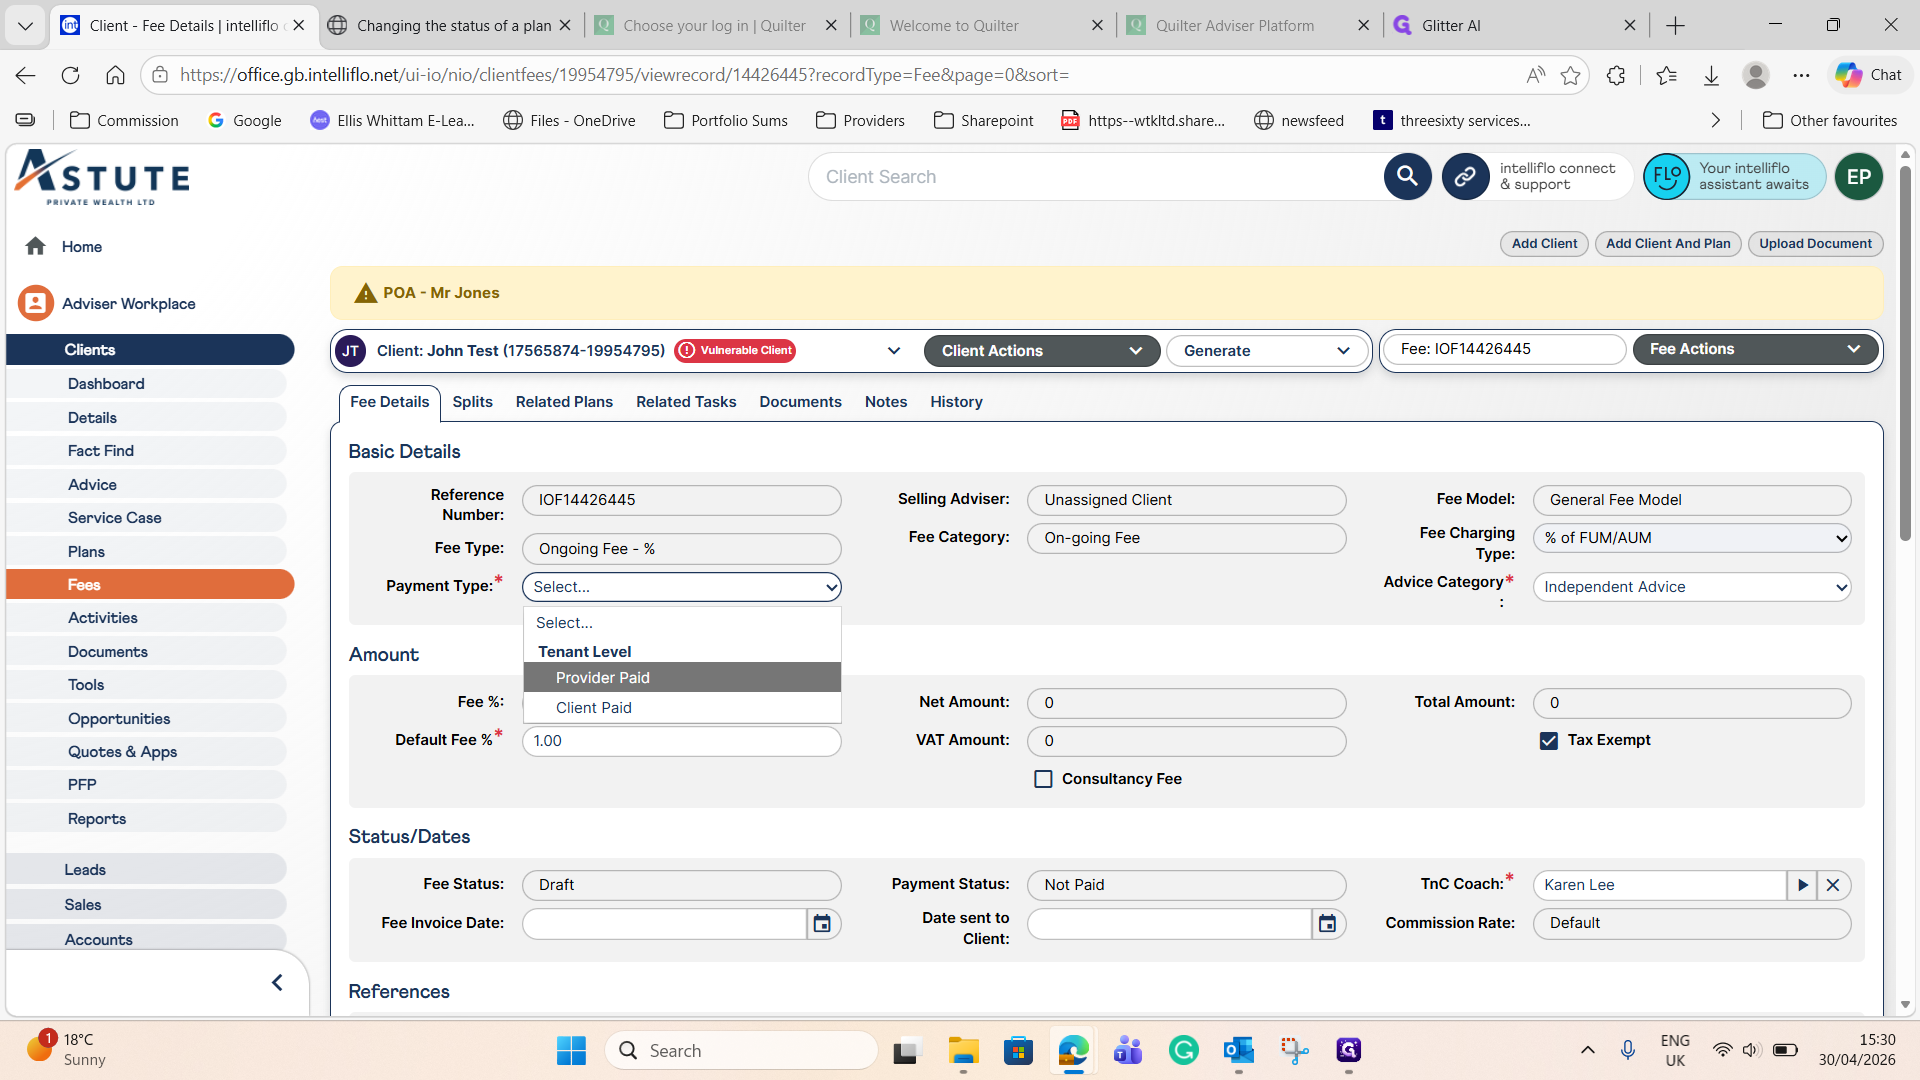
Task: Expand the Fee Actions dropdown
Action: pyautogui.click(x=1755, y=349)
